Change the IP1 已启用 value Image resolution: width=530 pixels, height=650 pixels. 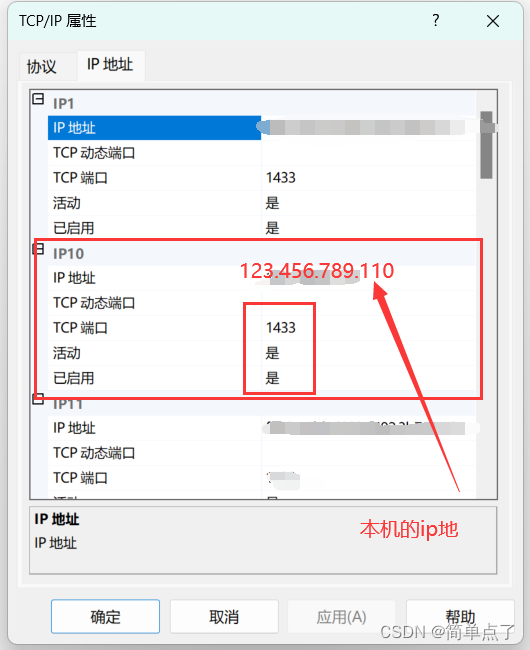(x=368, y=228)
